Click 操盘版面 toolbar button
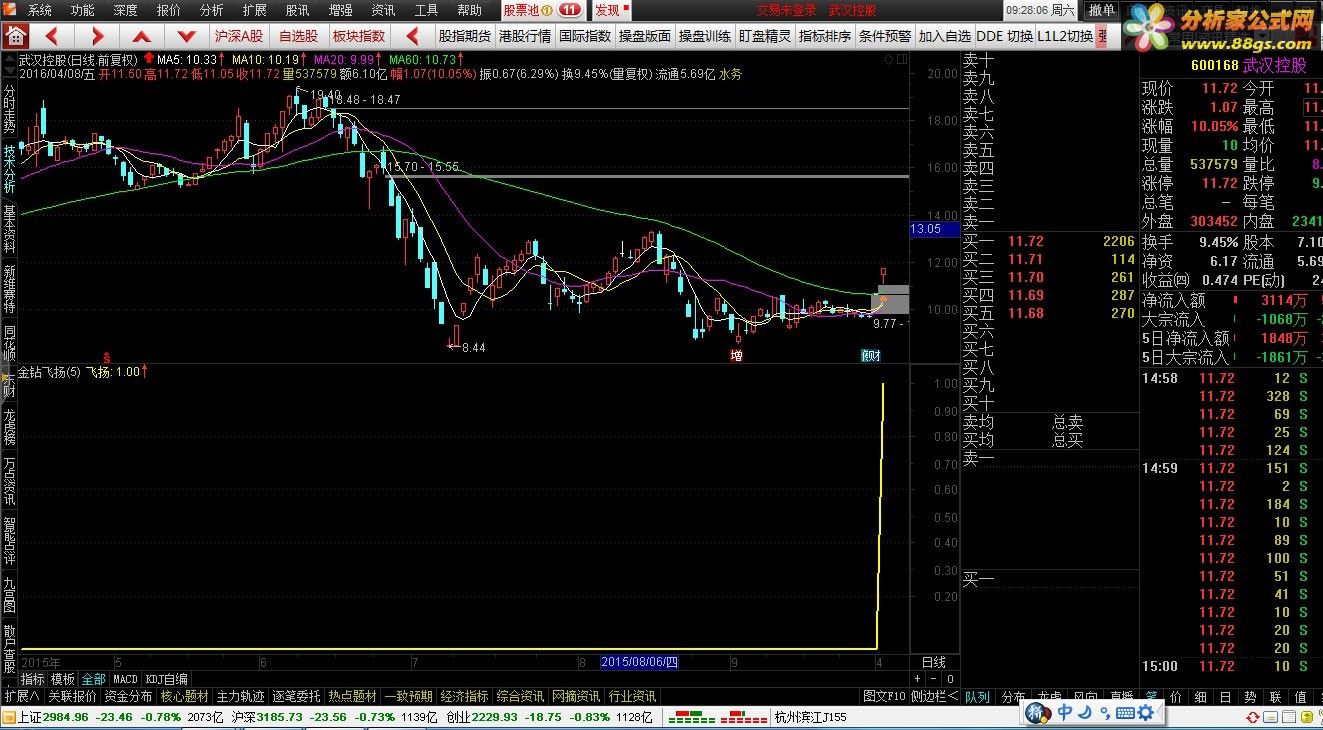Screen dimensions: 1323x730 pos(645,36)
